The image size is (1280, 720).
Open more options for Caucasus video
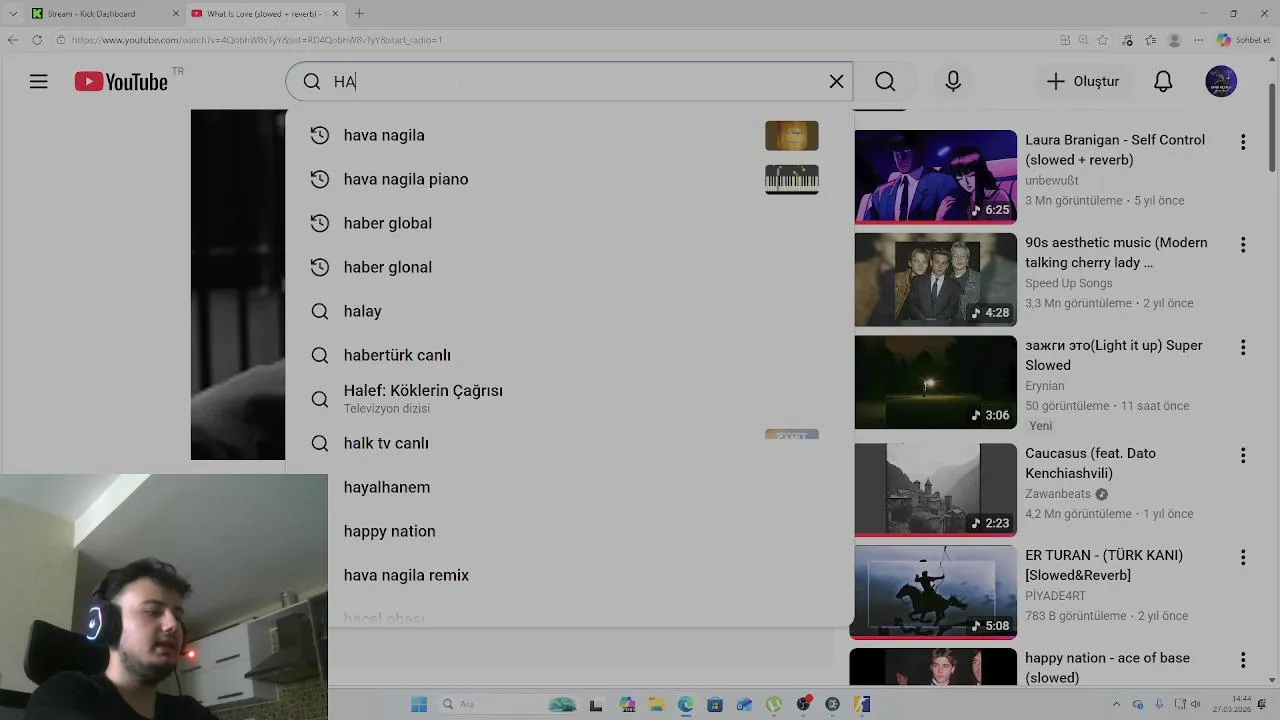pyautogui.click(x=1243, y=455)
